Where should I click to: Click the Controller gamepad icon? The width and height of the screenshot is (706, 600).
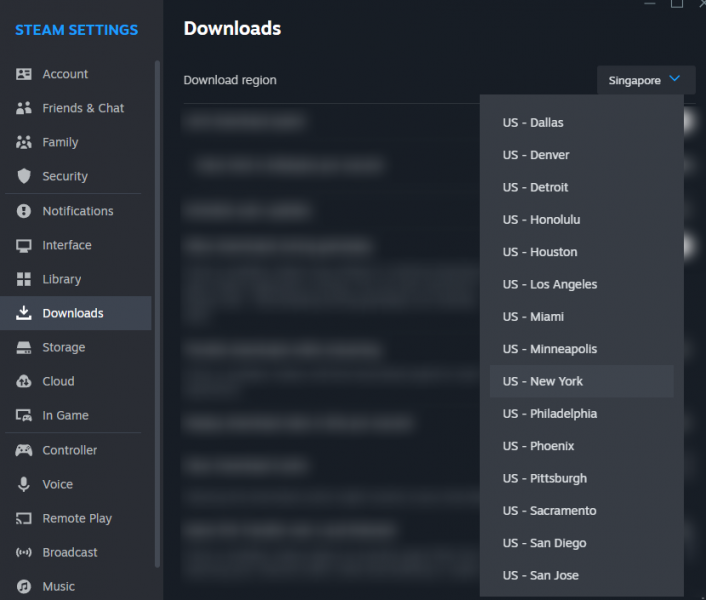23,450
